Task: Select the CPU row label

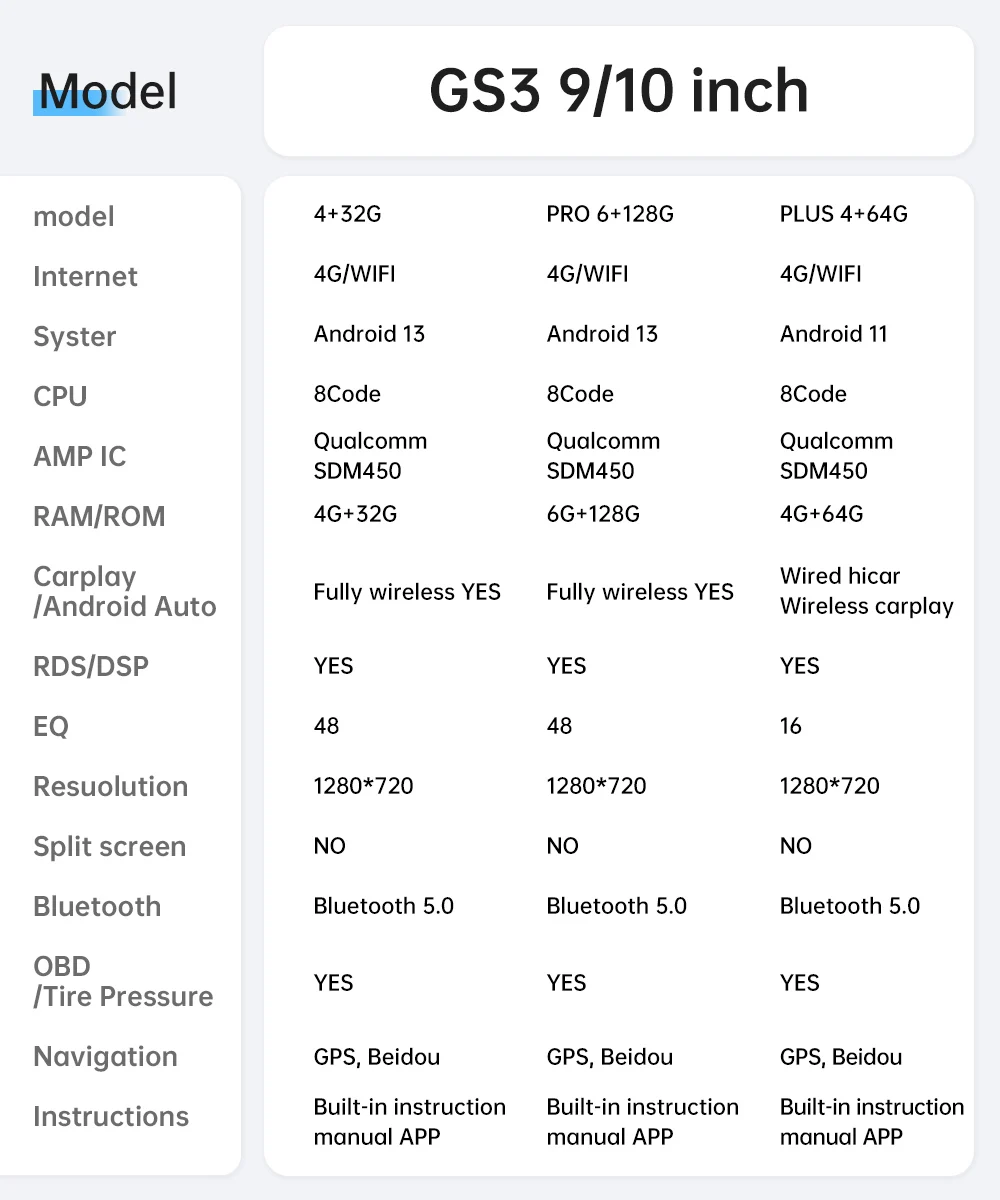Action: point(60,396)
